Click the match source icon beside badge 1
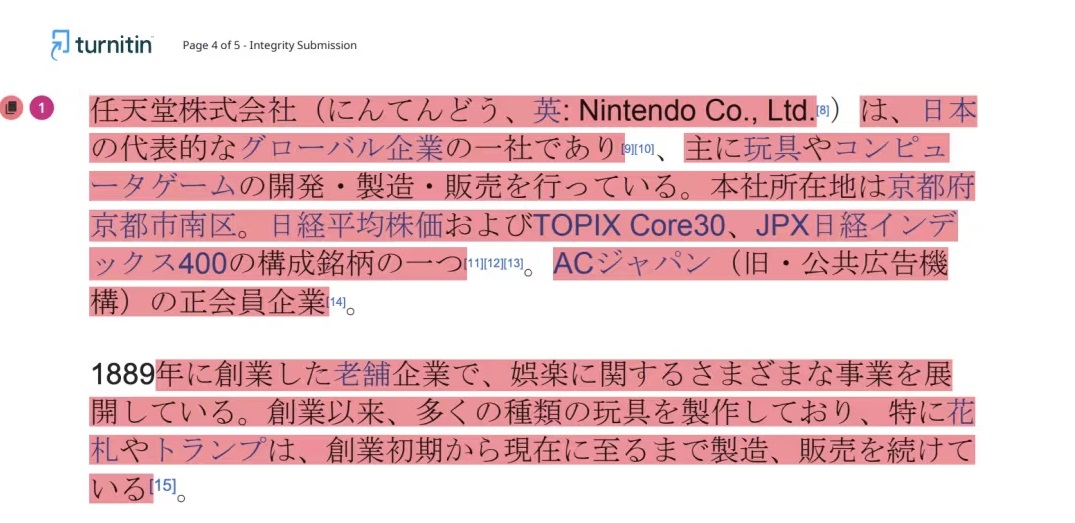The image size is (1075, 523). click(x=11, y=108)
